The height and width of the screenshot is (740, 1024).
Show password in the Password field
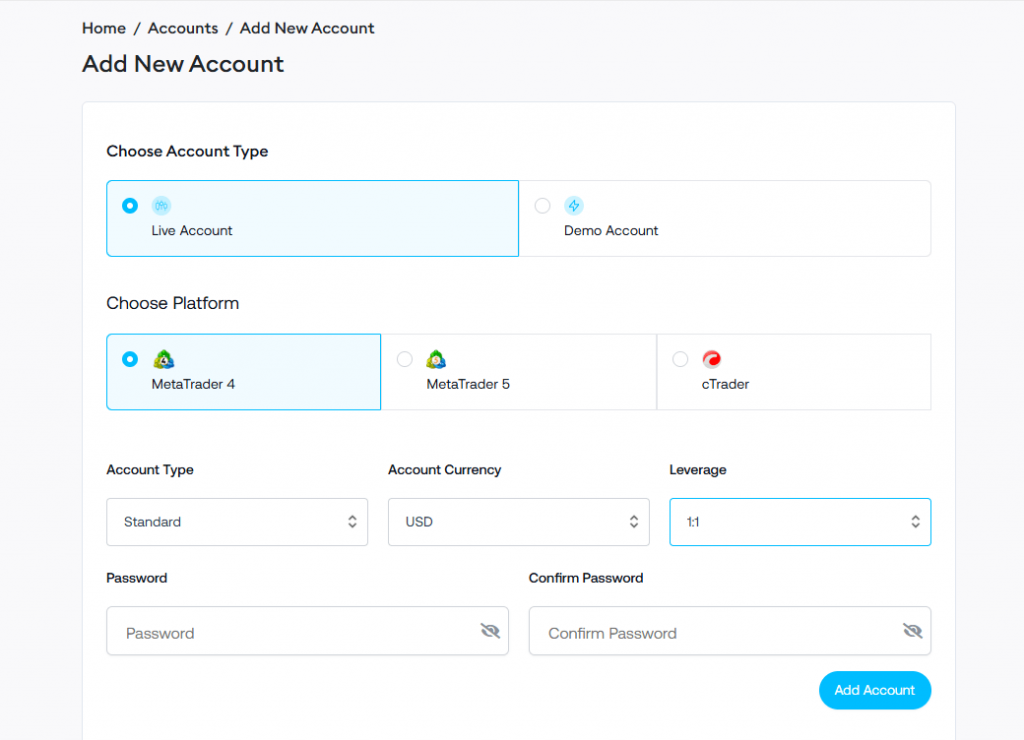(490, 630)
